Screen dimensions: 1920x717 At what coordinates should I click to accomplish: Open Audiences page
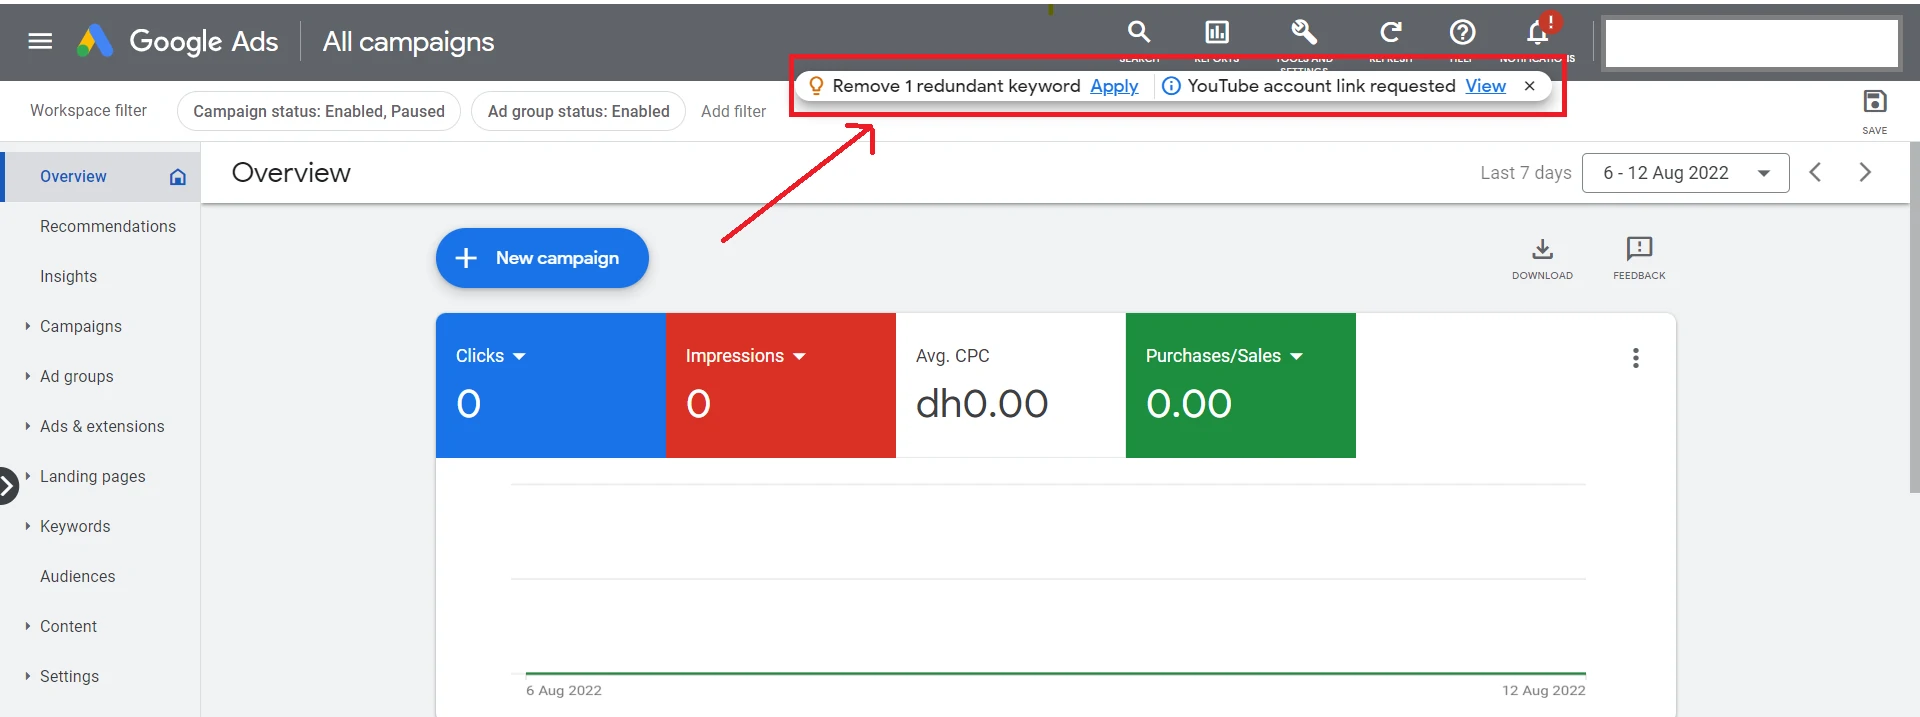pos(78,577)
